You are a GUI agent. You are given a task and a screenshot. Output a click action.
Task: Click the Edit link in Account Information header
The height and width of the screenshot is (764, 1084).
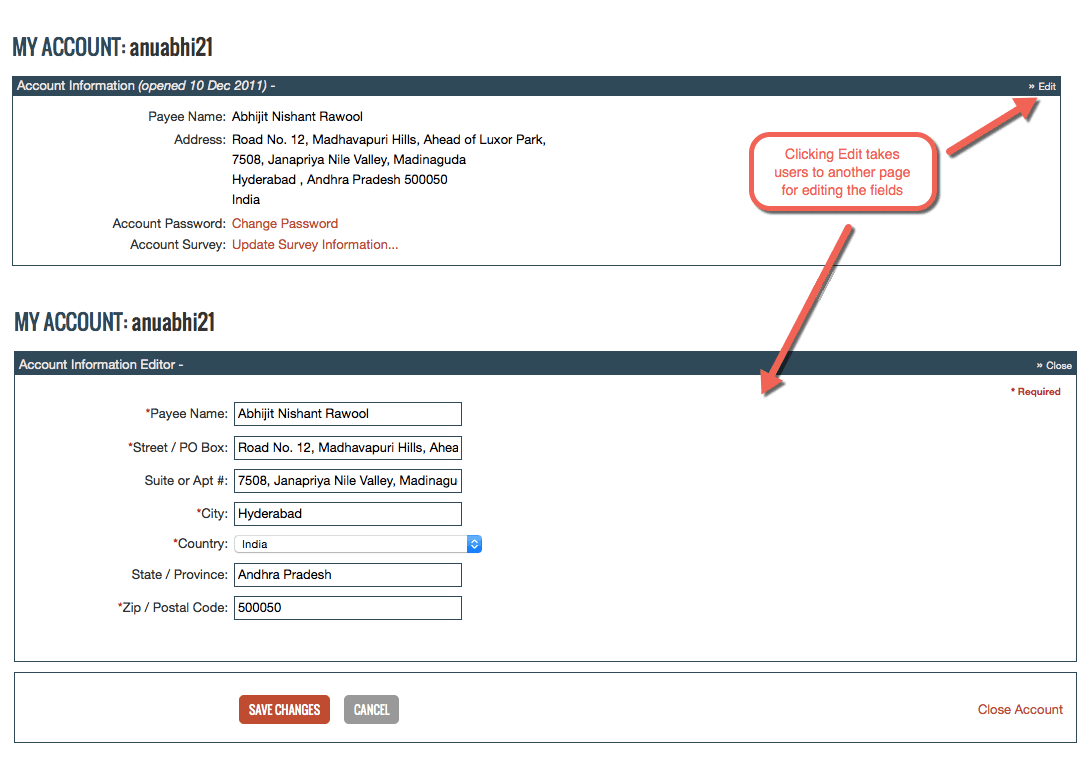pos(1042,86)
